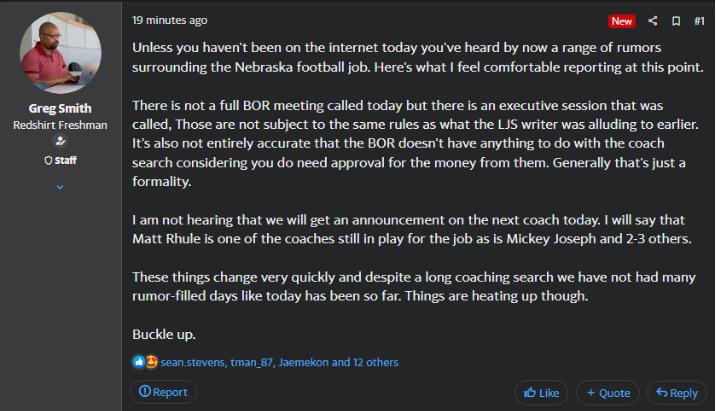Image resolution: width=716 pixels, height=411 pixels.
Task: Bookmark this post
Action: [676, 21]
